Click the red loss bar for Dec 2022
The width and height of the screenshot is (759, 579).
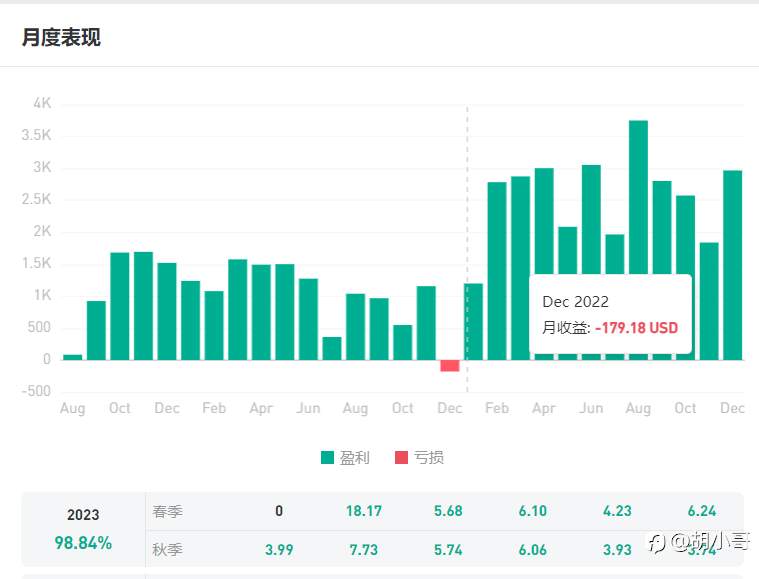[x=450, y=366]
